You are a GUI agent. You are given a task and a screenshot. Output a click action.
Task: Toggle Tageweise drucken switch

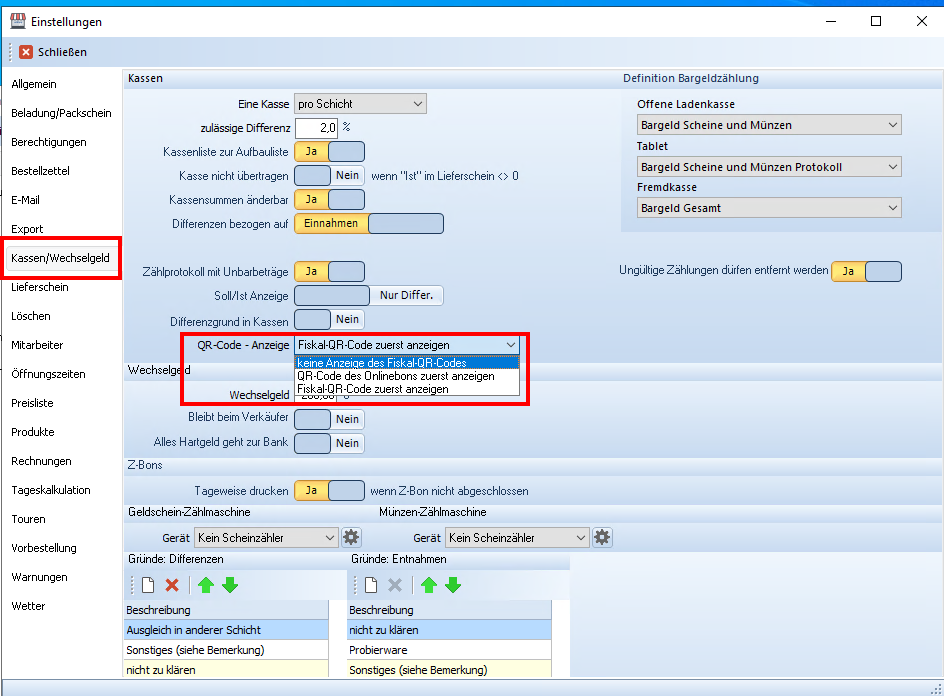coord(329,491)
